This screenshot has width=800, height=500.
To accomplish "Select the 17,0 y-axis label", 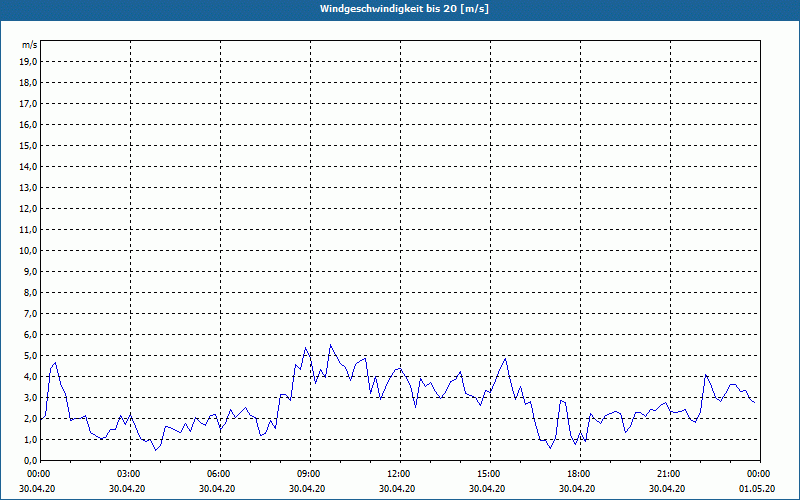I will pos(29,104).
